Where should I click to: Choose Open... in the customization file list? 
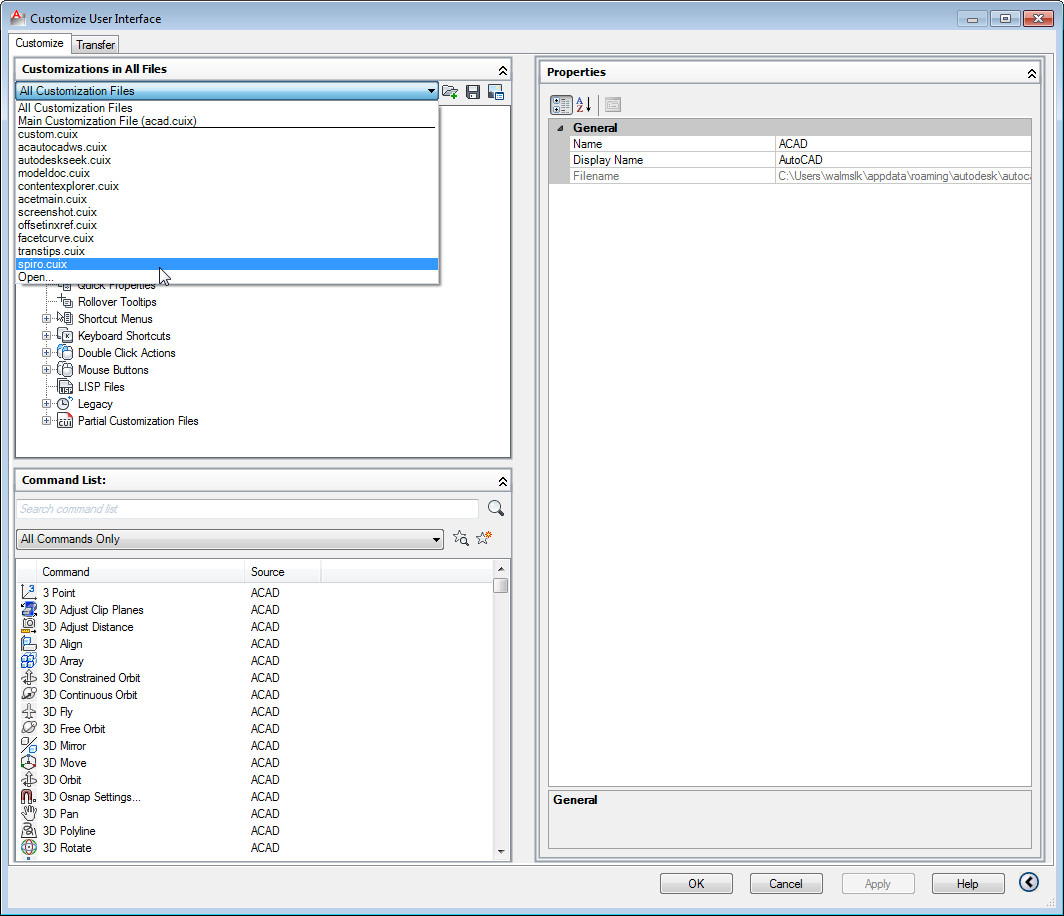(x=35, y=277)
